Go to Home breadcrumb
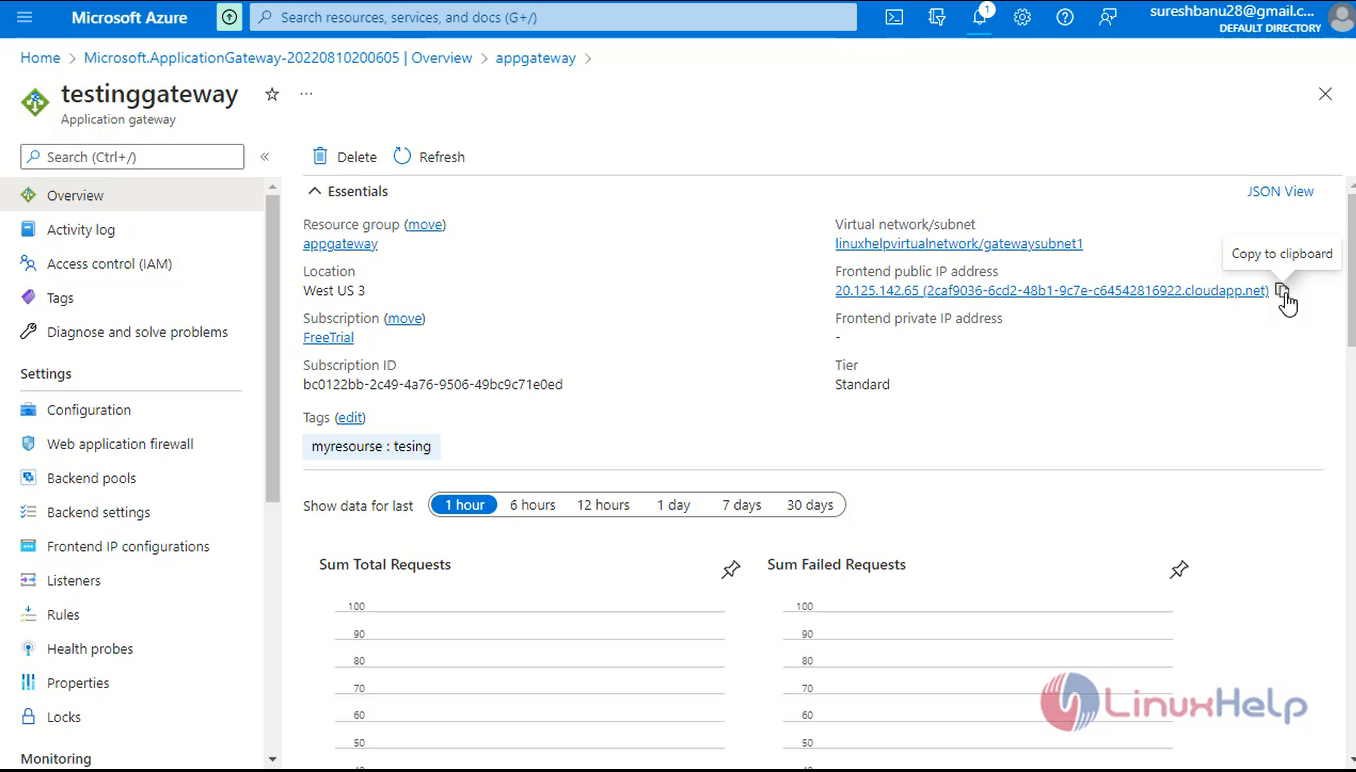The width and height of the screenshot is (1356, 772). [40, 58]
